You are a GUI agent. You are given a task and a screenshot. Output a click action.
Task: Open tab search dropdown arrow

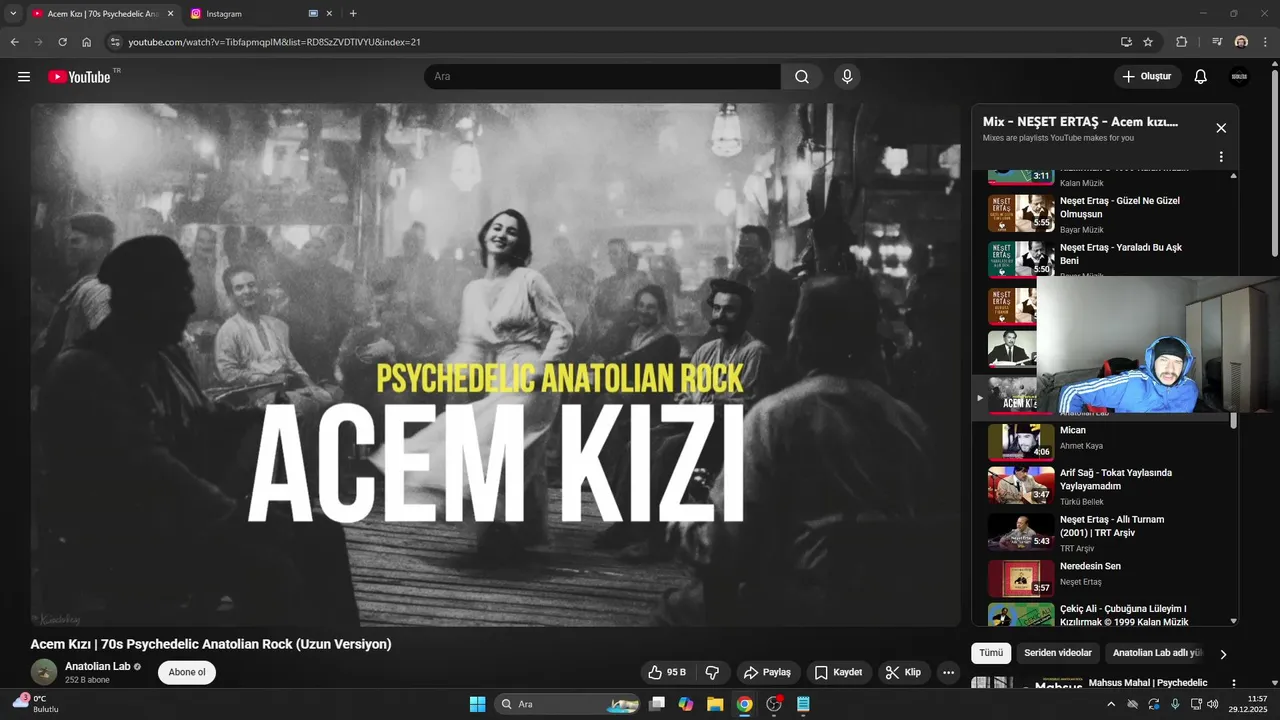13,14
